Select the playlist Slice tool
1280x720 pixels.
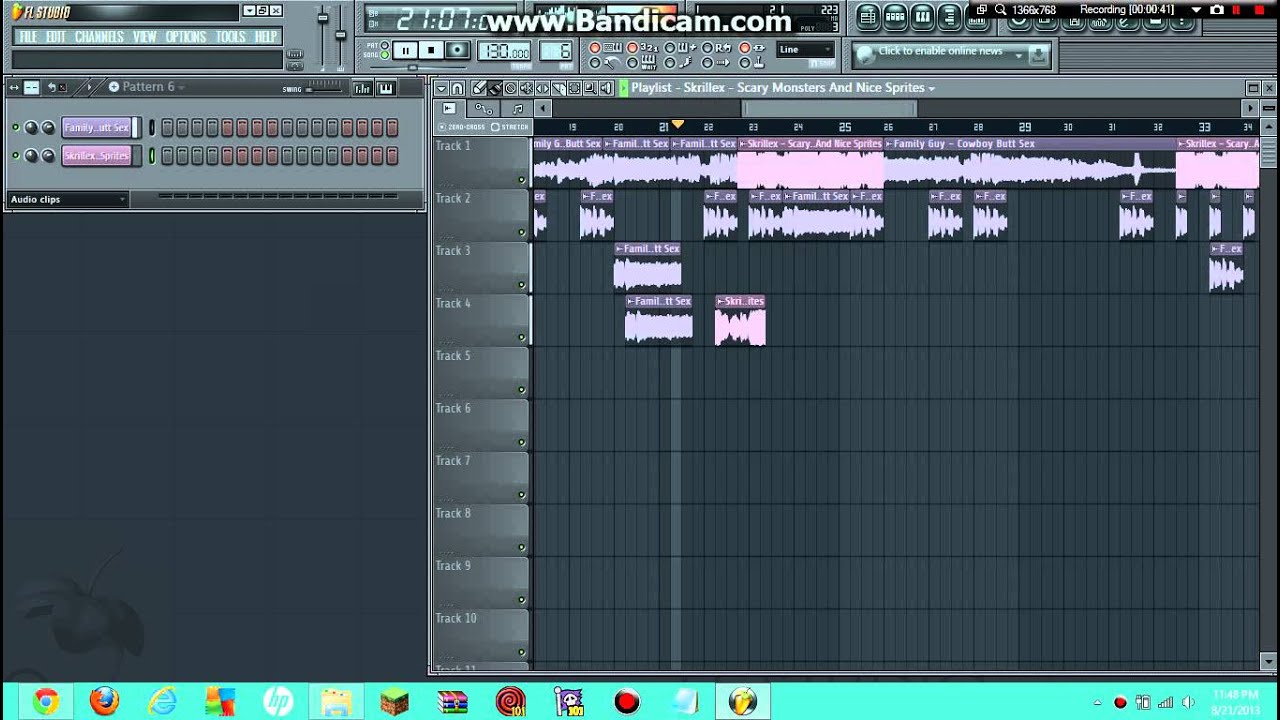pyautogui.click(x=559, y=88)
